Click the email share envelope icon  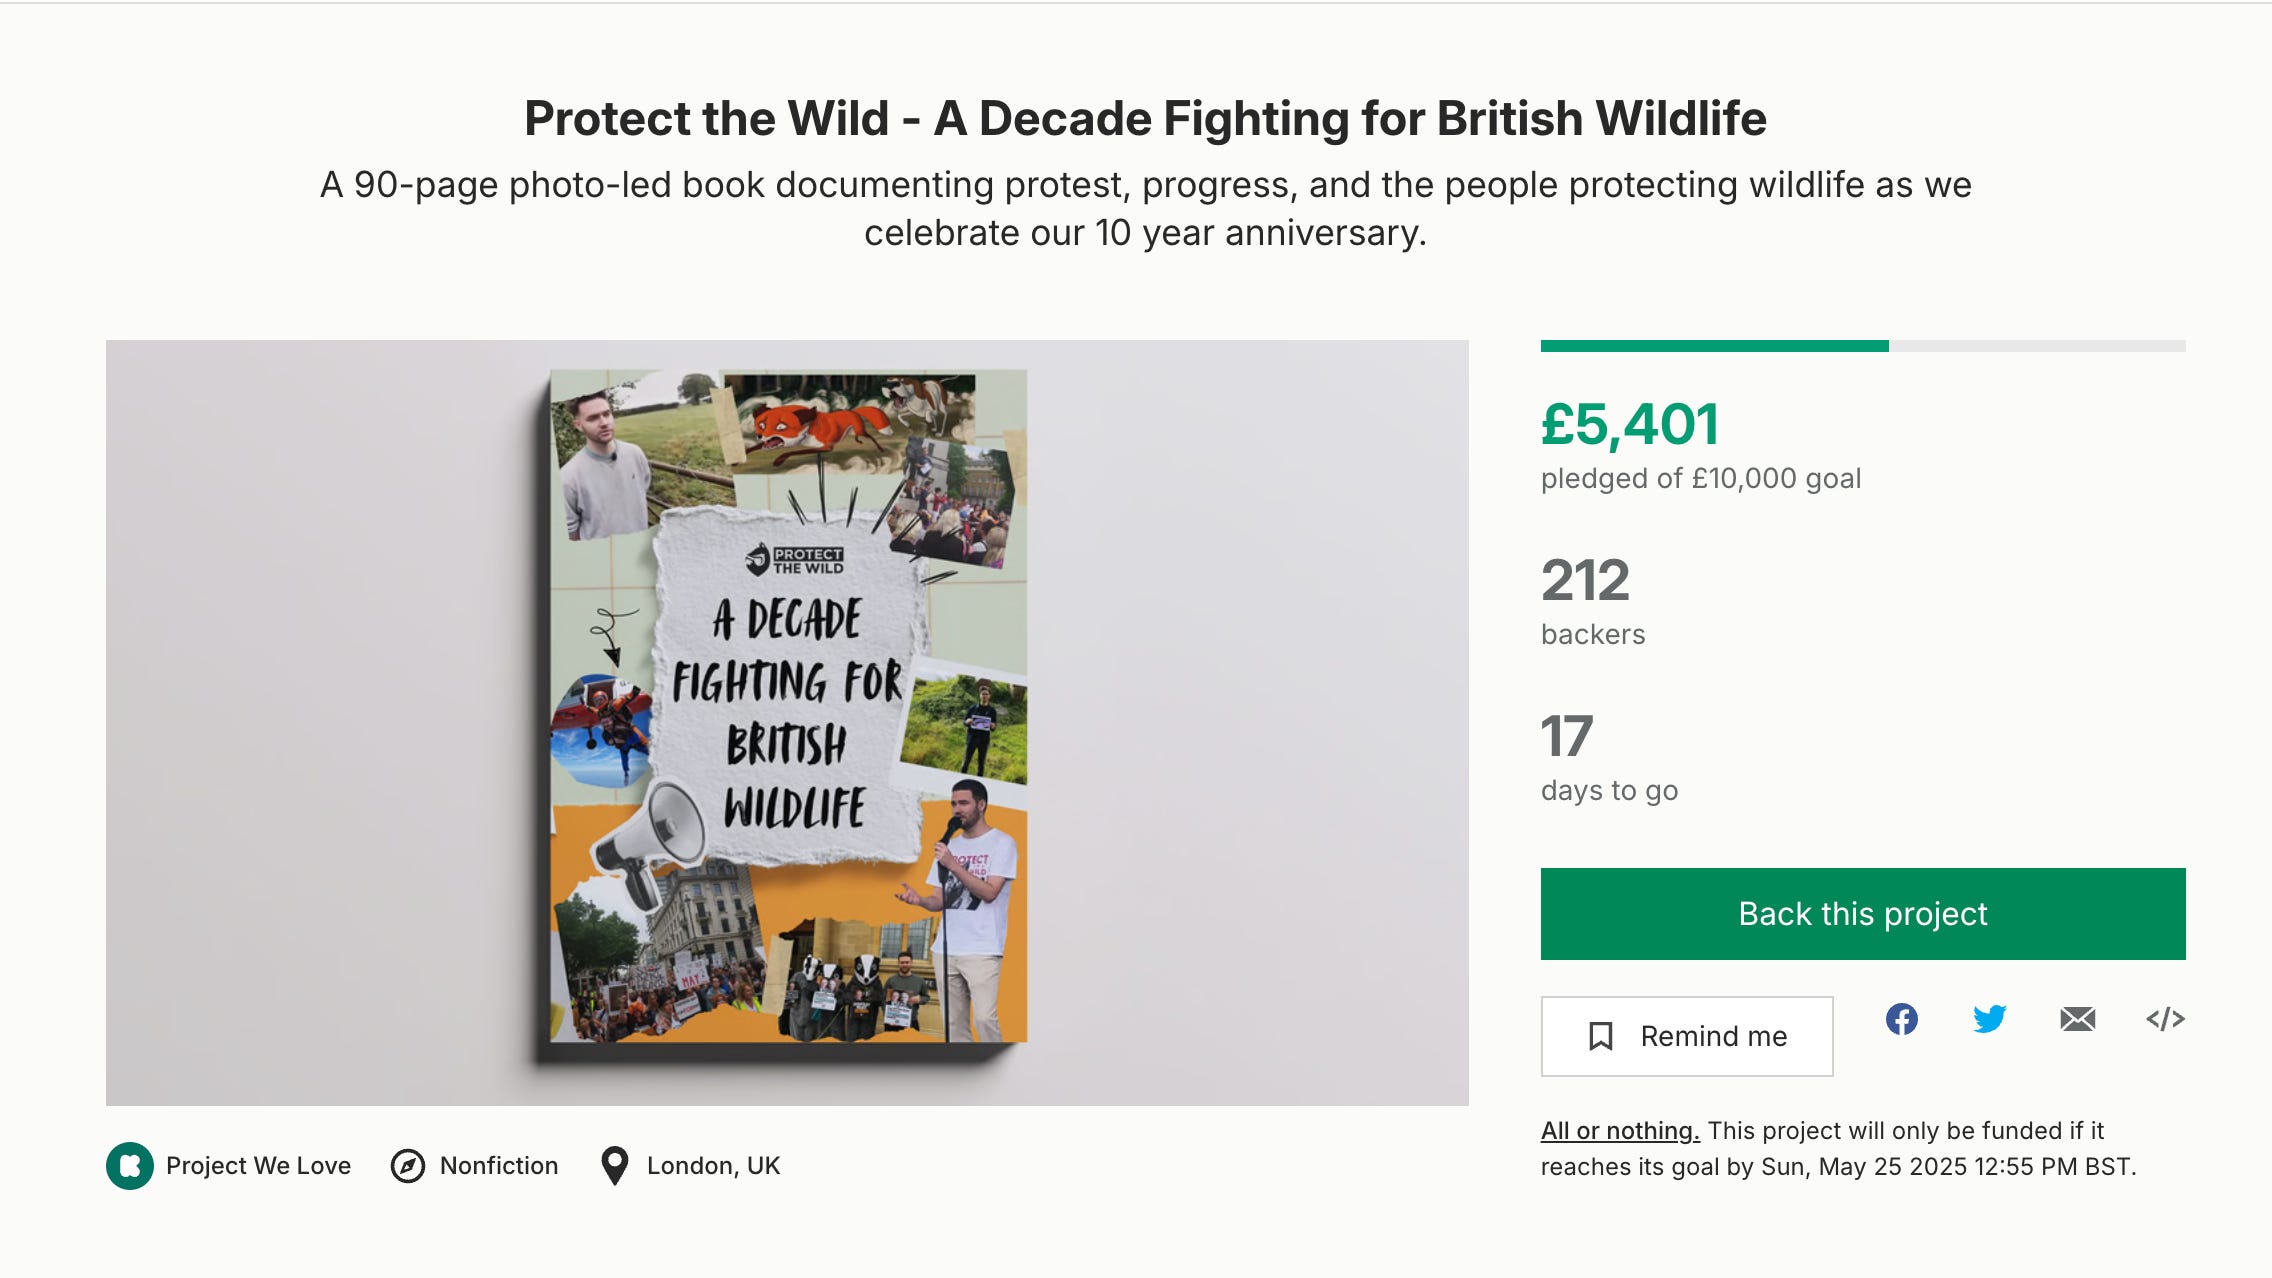tap(2077, 1019)
